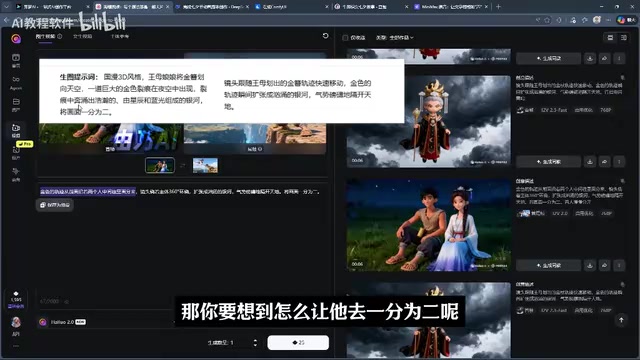Switch to the DeepSeek browser tab
640x360 pixels.
pyautogui.click(x=212, y=7)
